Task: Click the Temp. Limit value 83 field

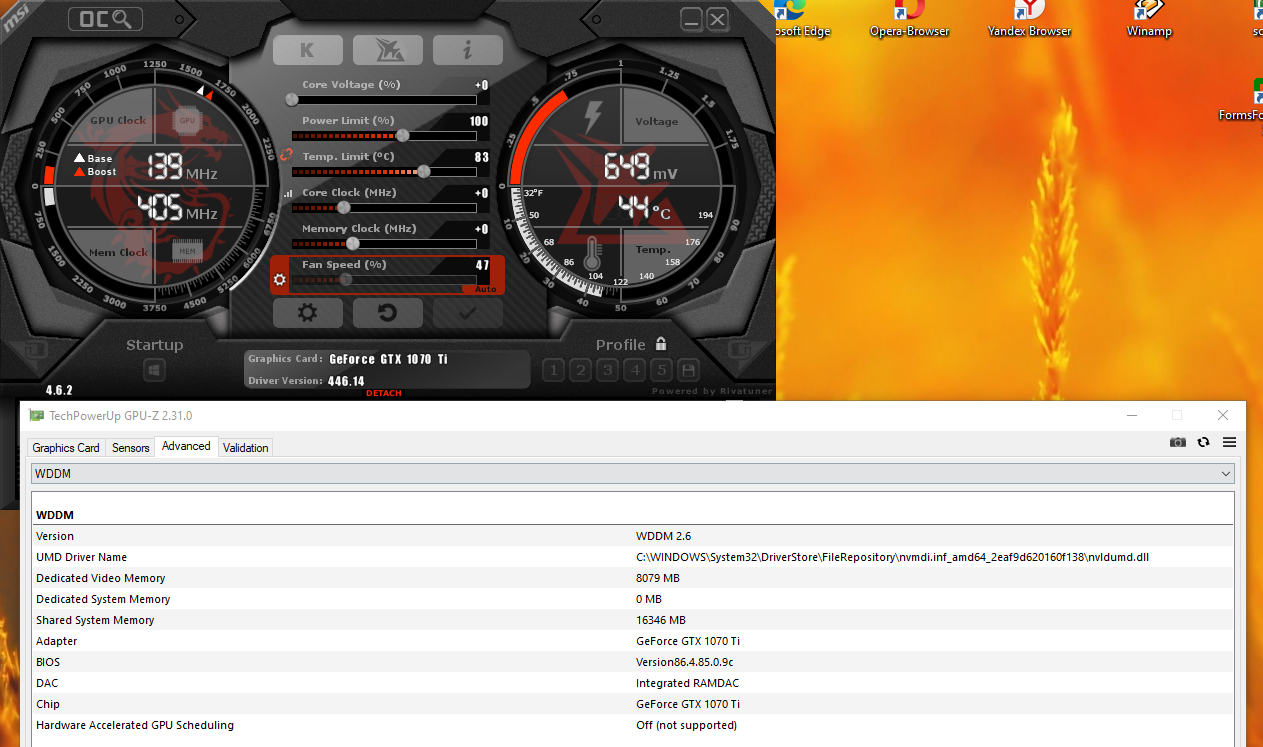Action: pyautogui.click(x=482, y=157)
